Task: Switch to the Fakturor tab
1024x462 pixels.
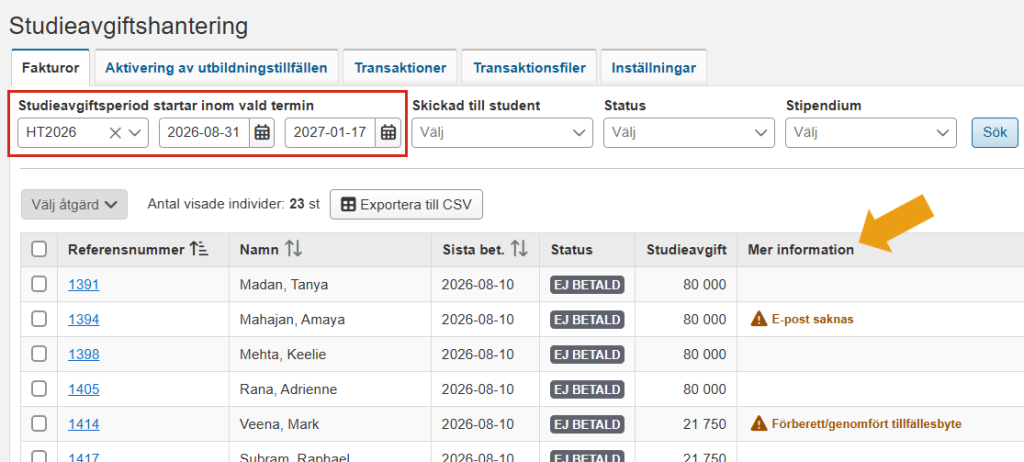Action: (50, 68)
